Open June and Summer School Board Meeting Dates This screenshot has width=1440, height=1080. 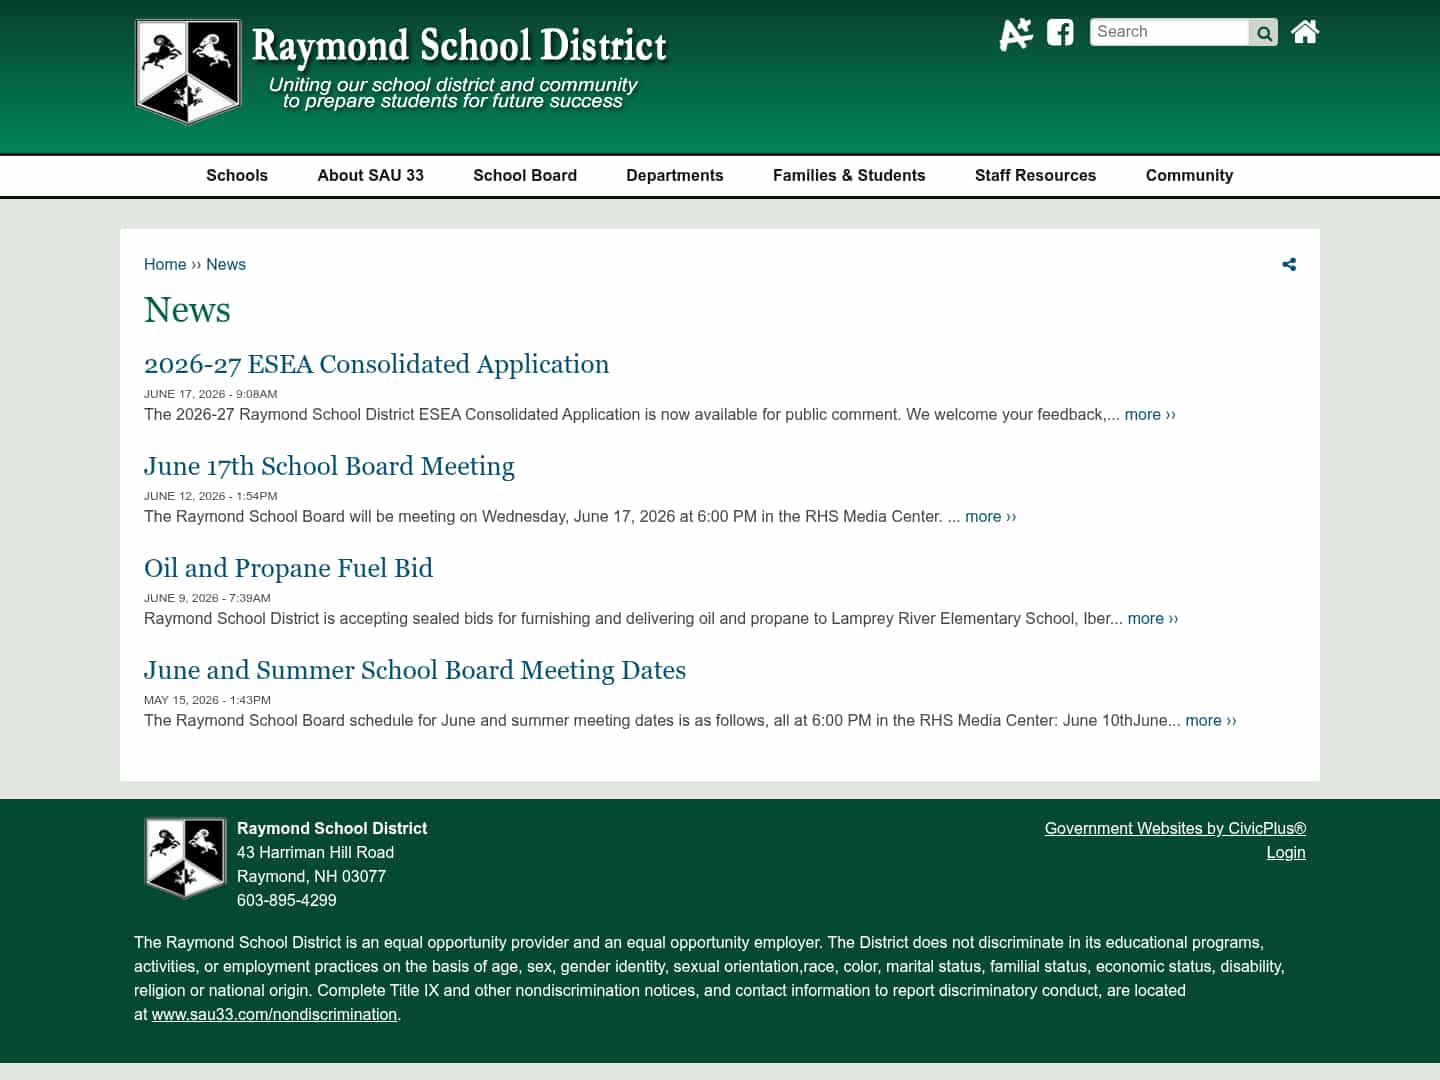[415, 670]
